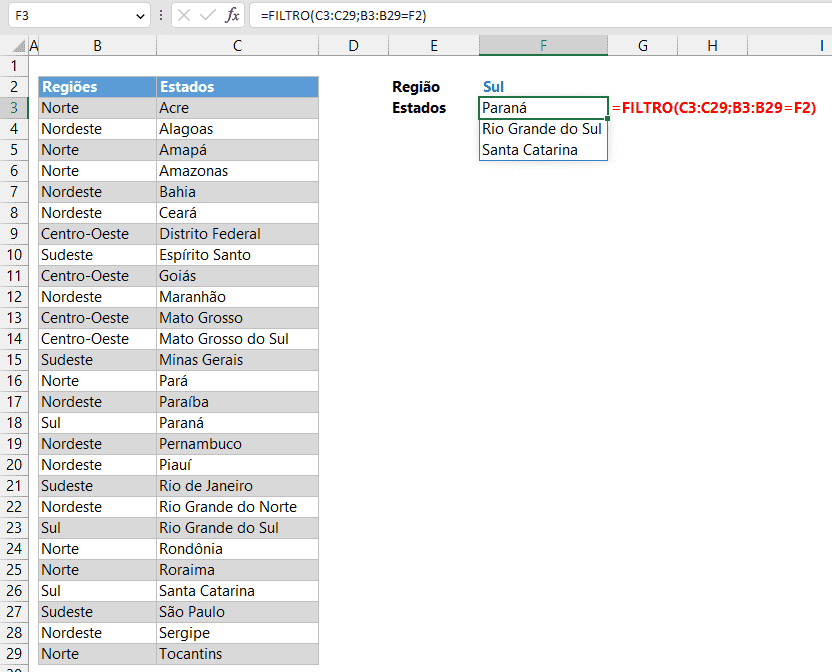Click the Select All corner triangle
Viewport: 832px width, 672px height.
[x=19, y=46]
